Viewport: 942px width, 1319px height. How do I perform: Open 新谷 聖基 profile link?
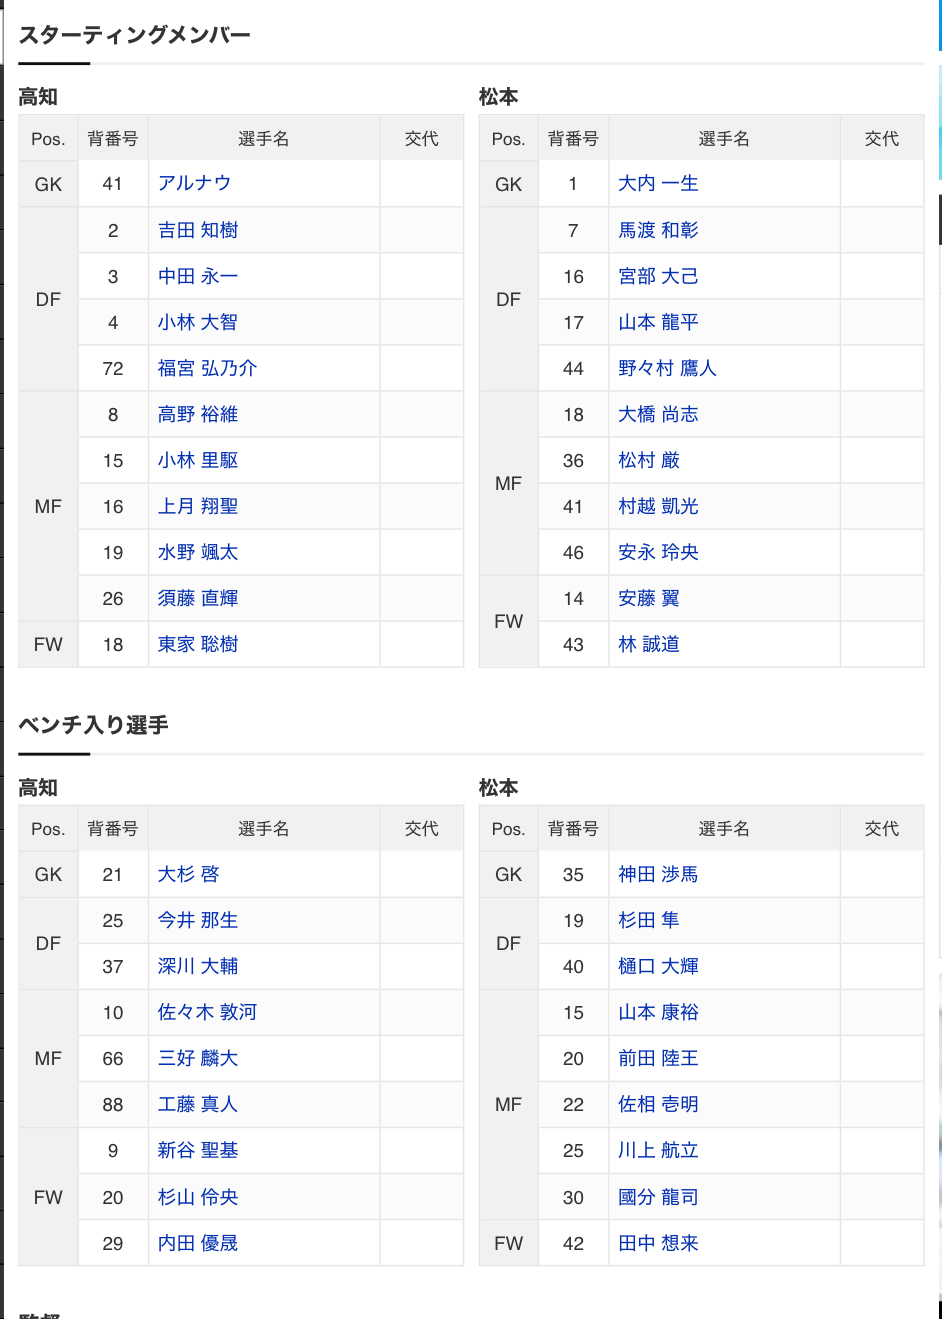coord(198,1150)
